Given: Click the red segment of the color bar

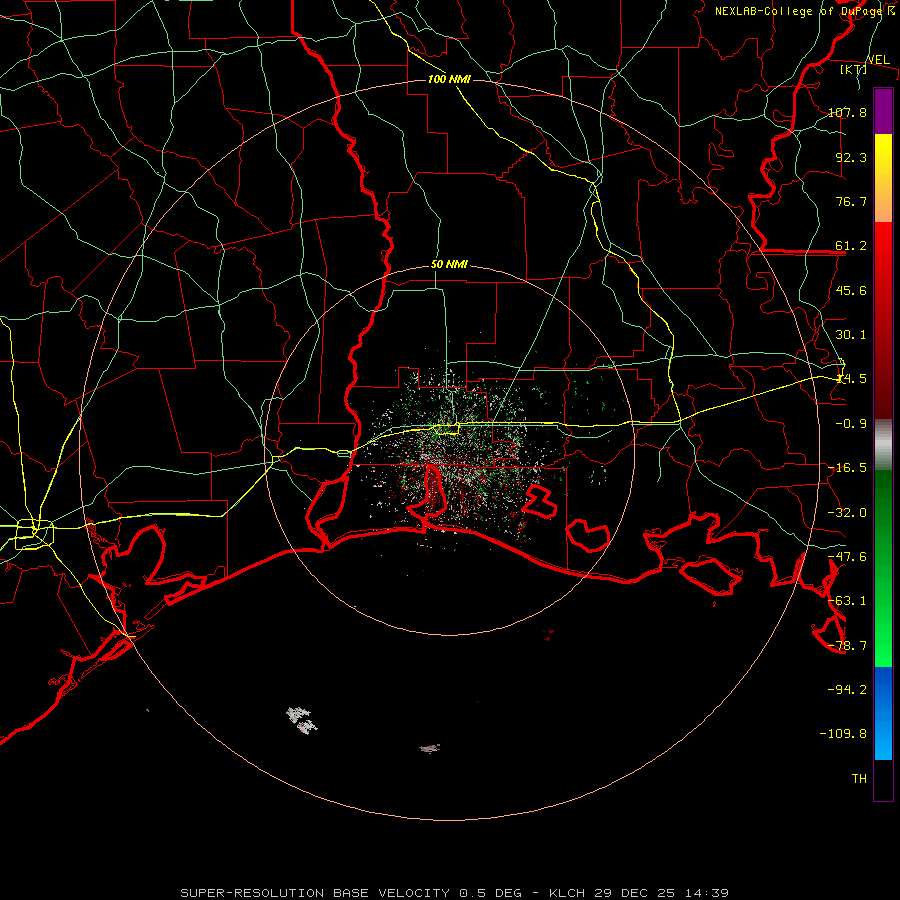Looking at the screenshot, I should point(883,320).
